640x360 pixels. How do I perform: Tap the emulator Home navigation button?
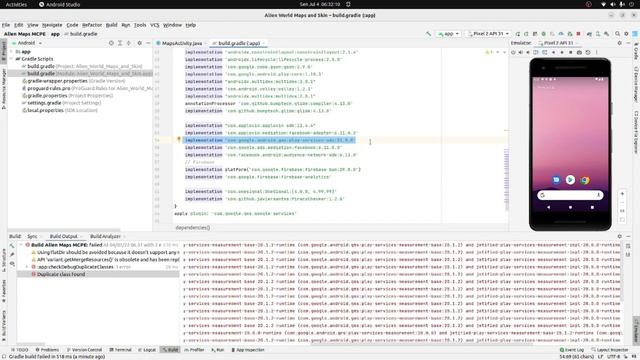coord(570,207)
